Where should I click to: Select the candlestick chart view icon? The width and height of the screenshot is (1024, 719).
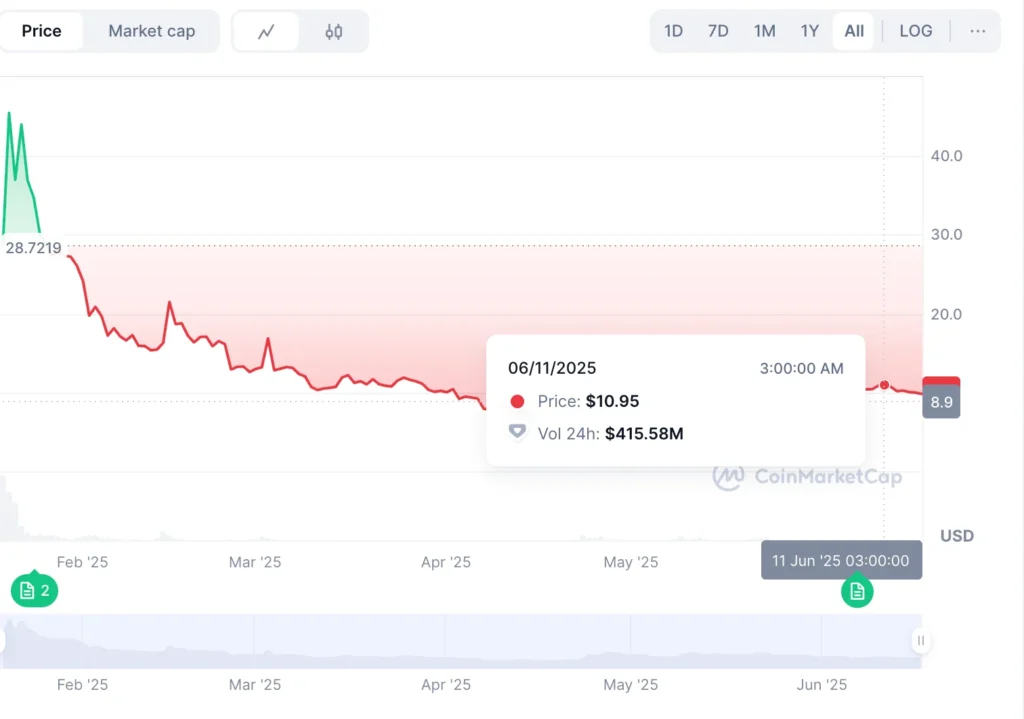tap(334, 31)
